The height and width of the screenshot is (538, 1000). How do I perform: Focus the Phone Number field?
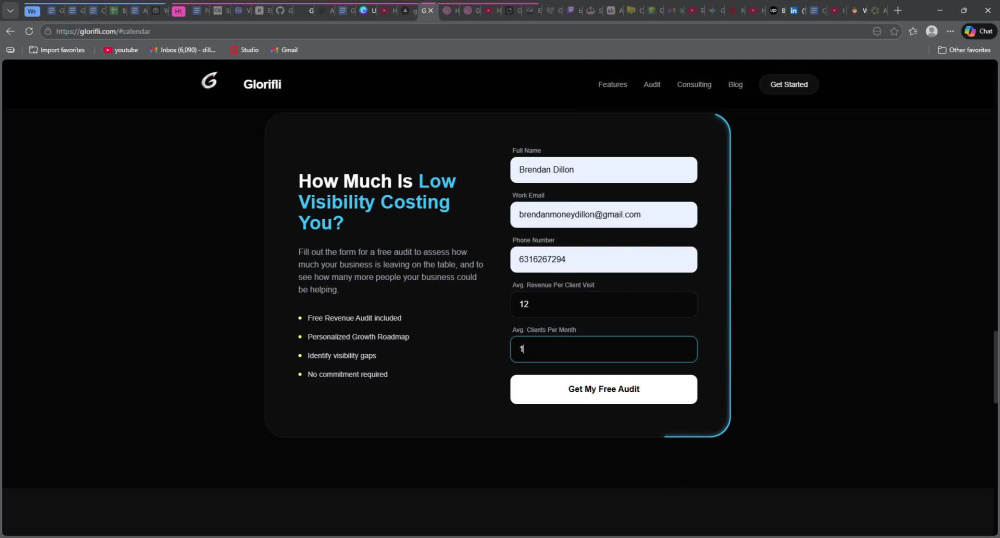click(x=603, y=259)
